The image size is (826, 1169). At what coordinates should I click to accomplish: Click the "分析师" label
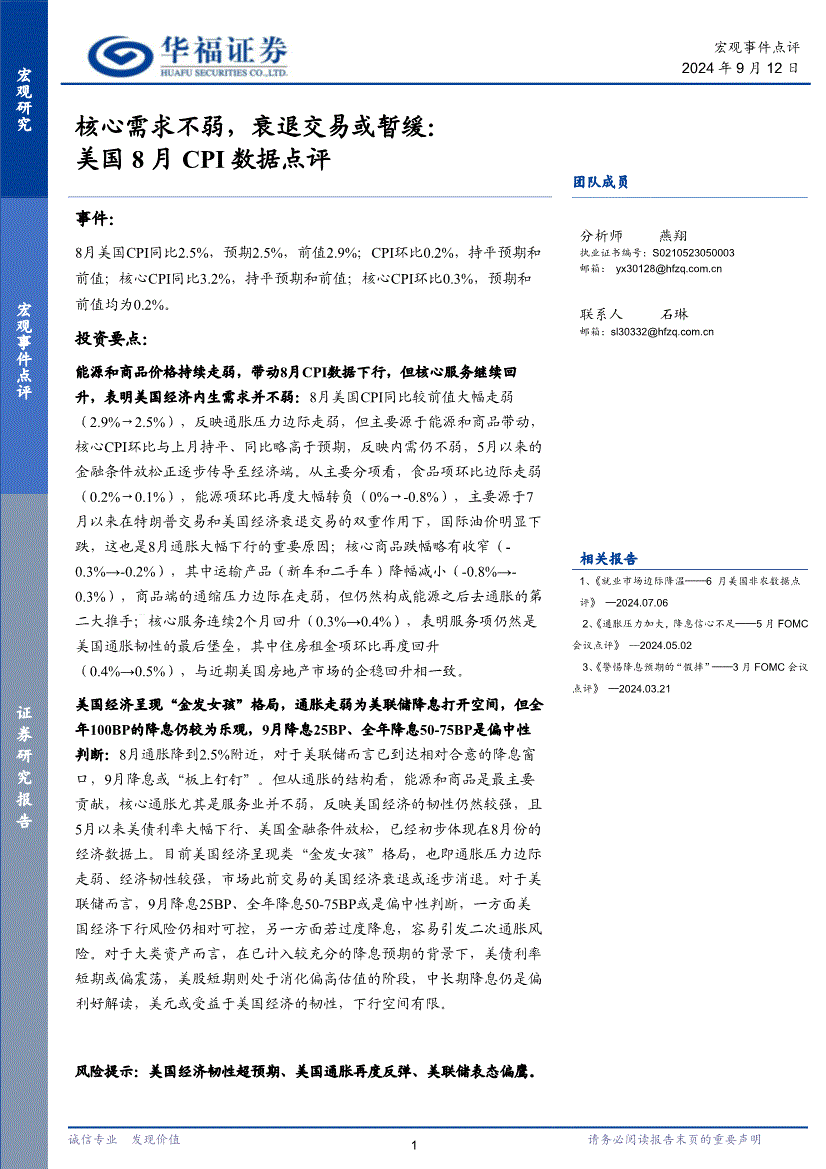(602, 236)
